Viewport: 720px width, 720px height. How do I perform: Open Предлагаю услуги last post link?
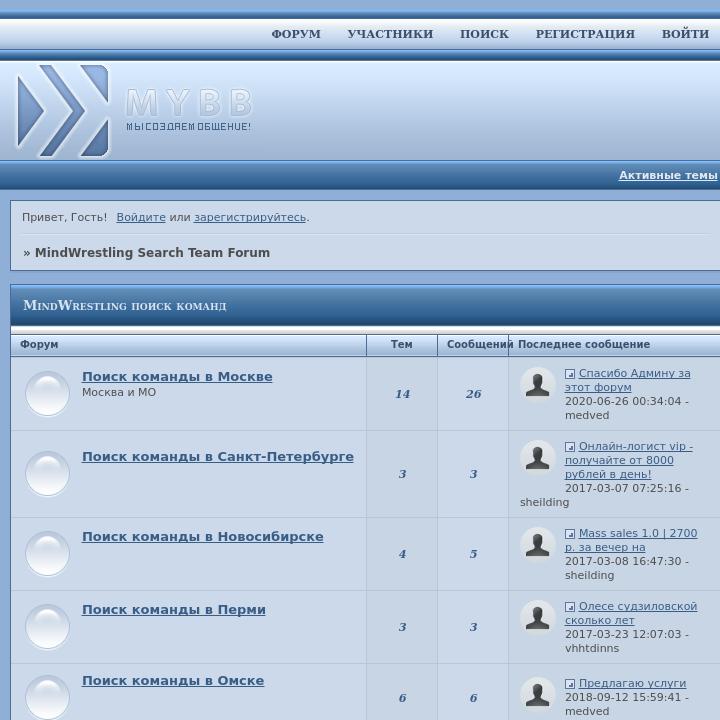[632, 683]
